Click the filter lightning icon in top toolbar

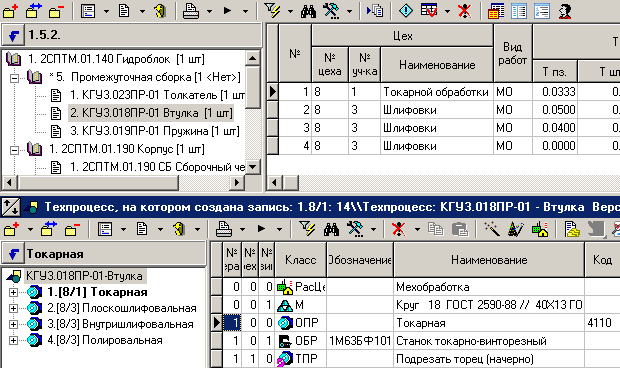(272, 11)
